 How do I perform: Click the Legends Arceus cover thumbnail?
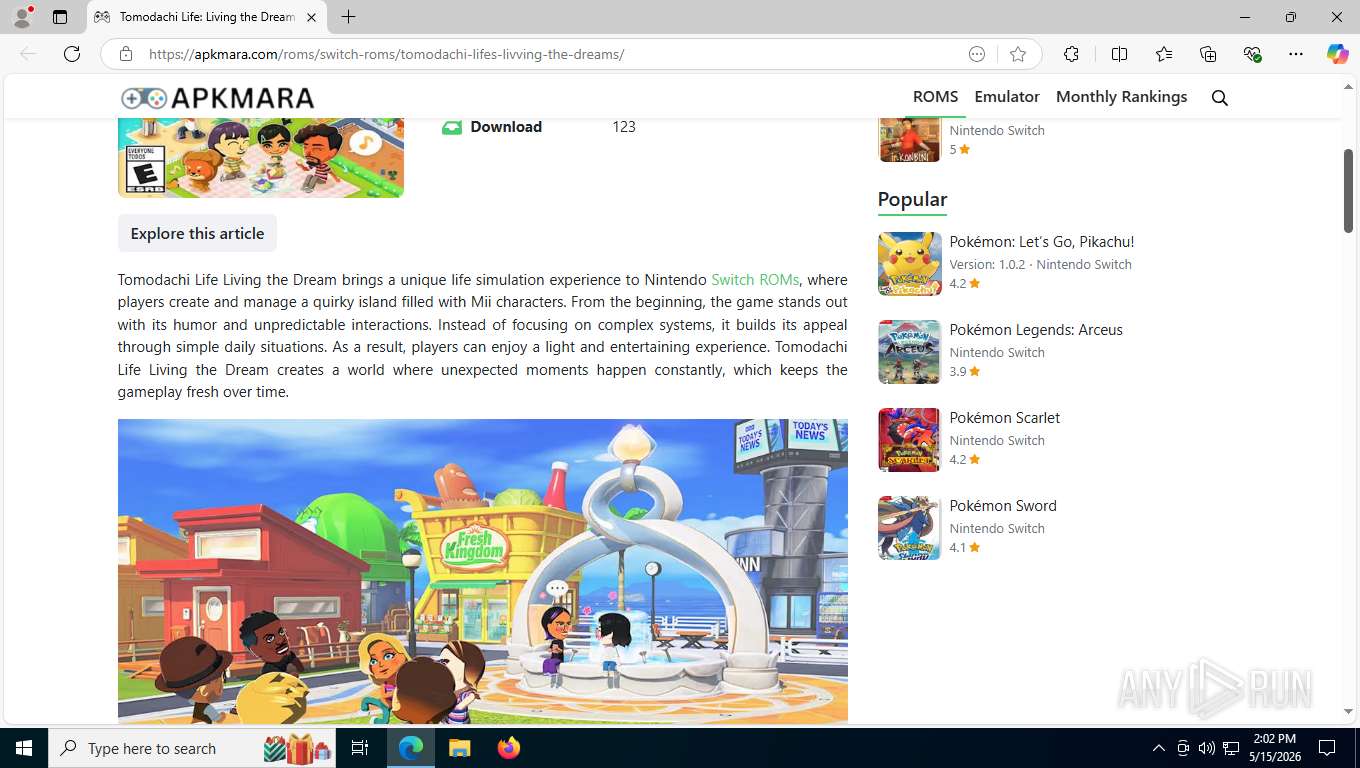[910, 352]
